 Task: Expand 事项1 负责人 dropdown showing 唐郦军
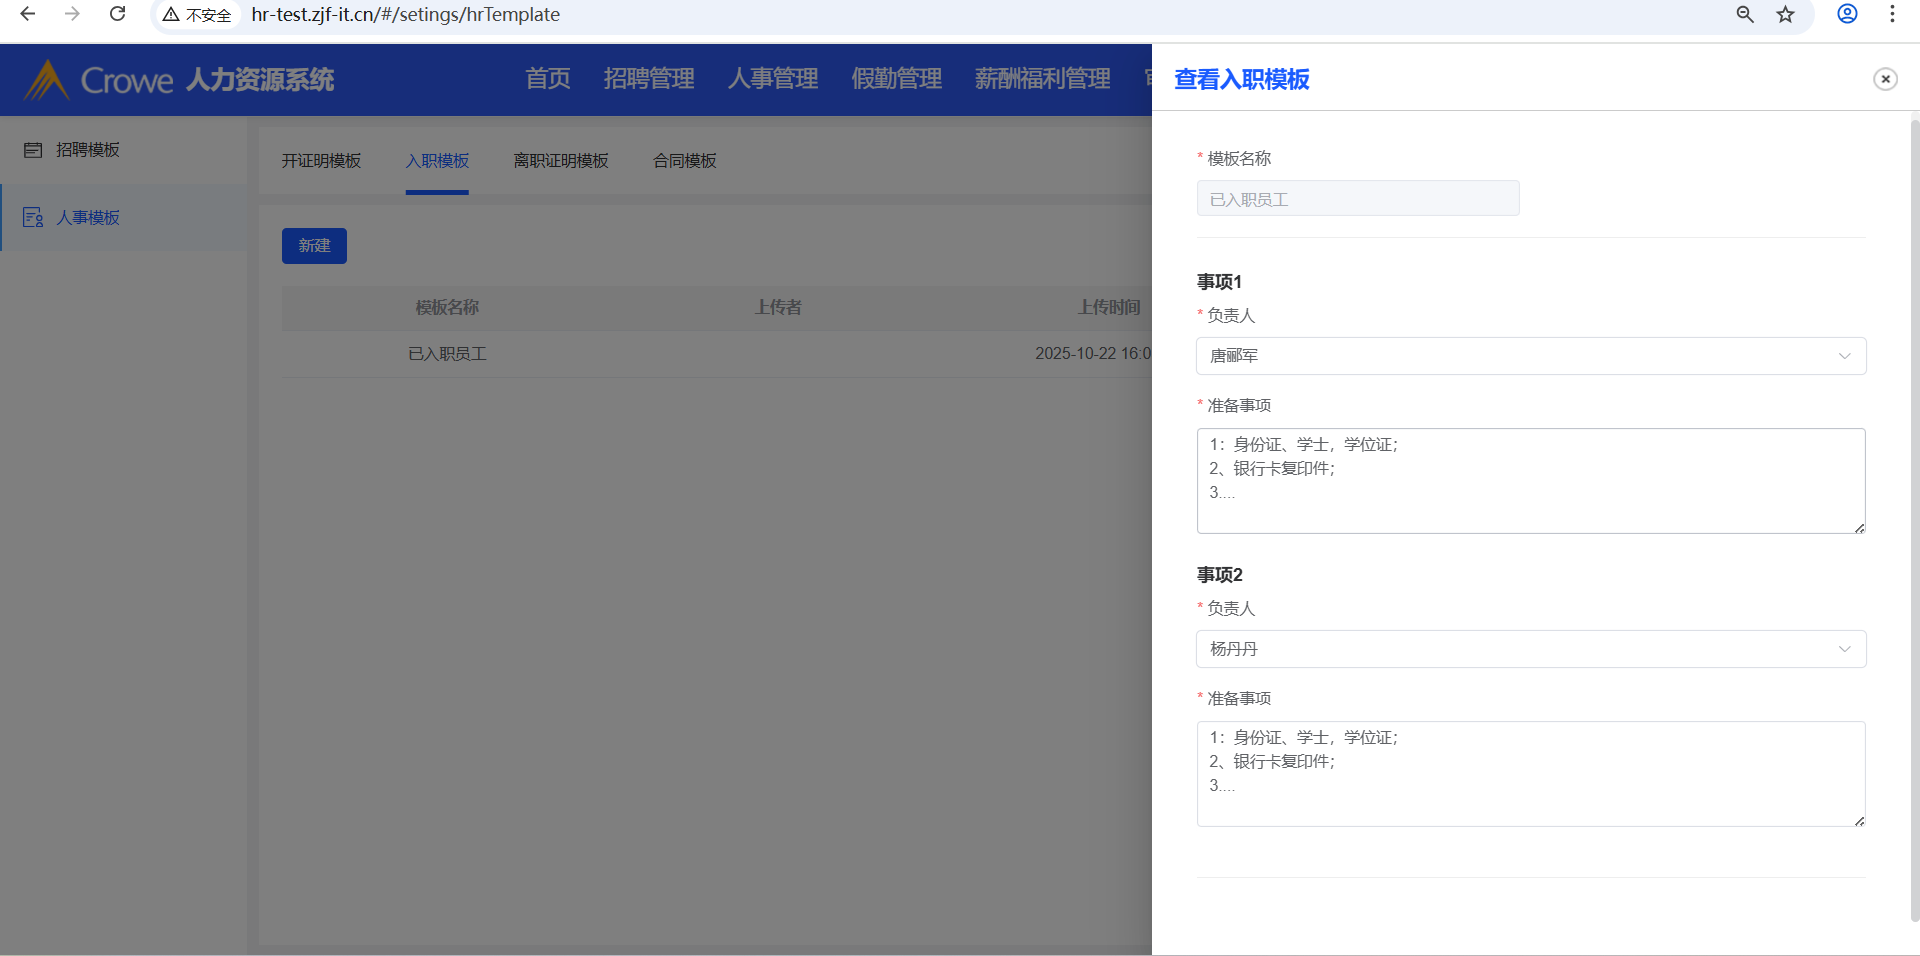click(1530, 356)
